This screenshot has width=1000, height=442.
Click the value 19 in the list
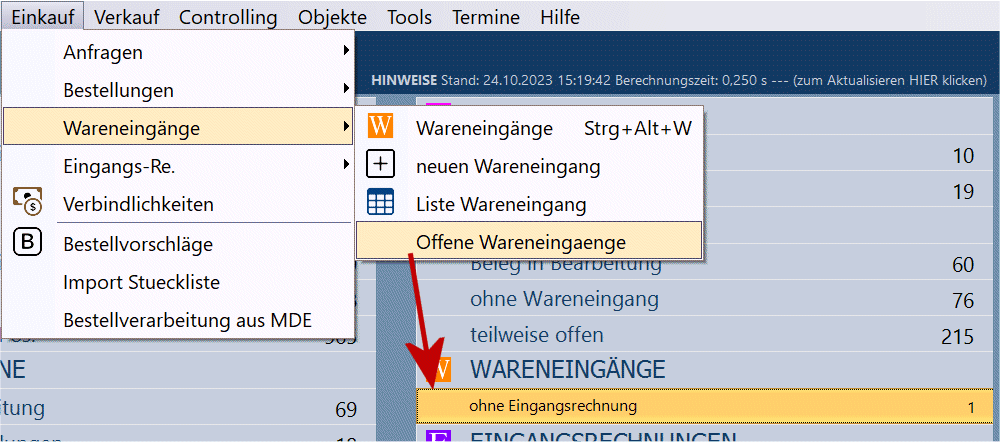click(962, 191)
